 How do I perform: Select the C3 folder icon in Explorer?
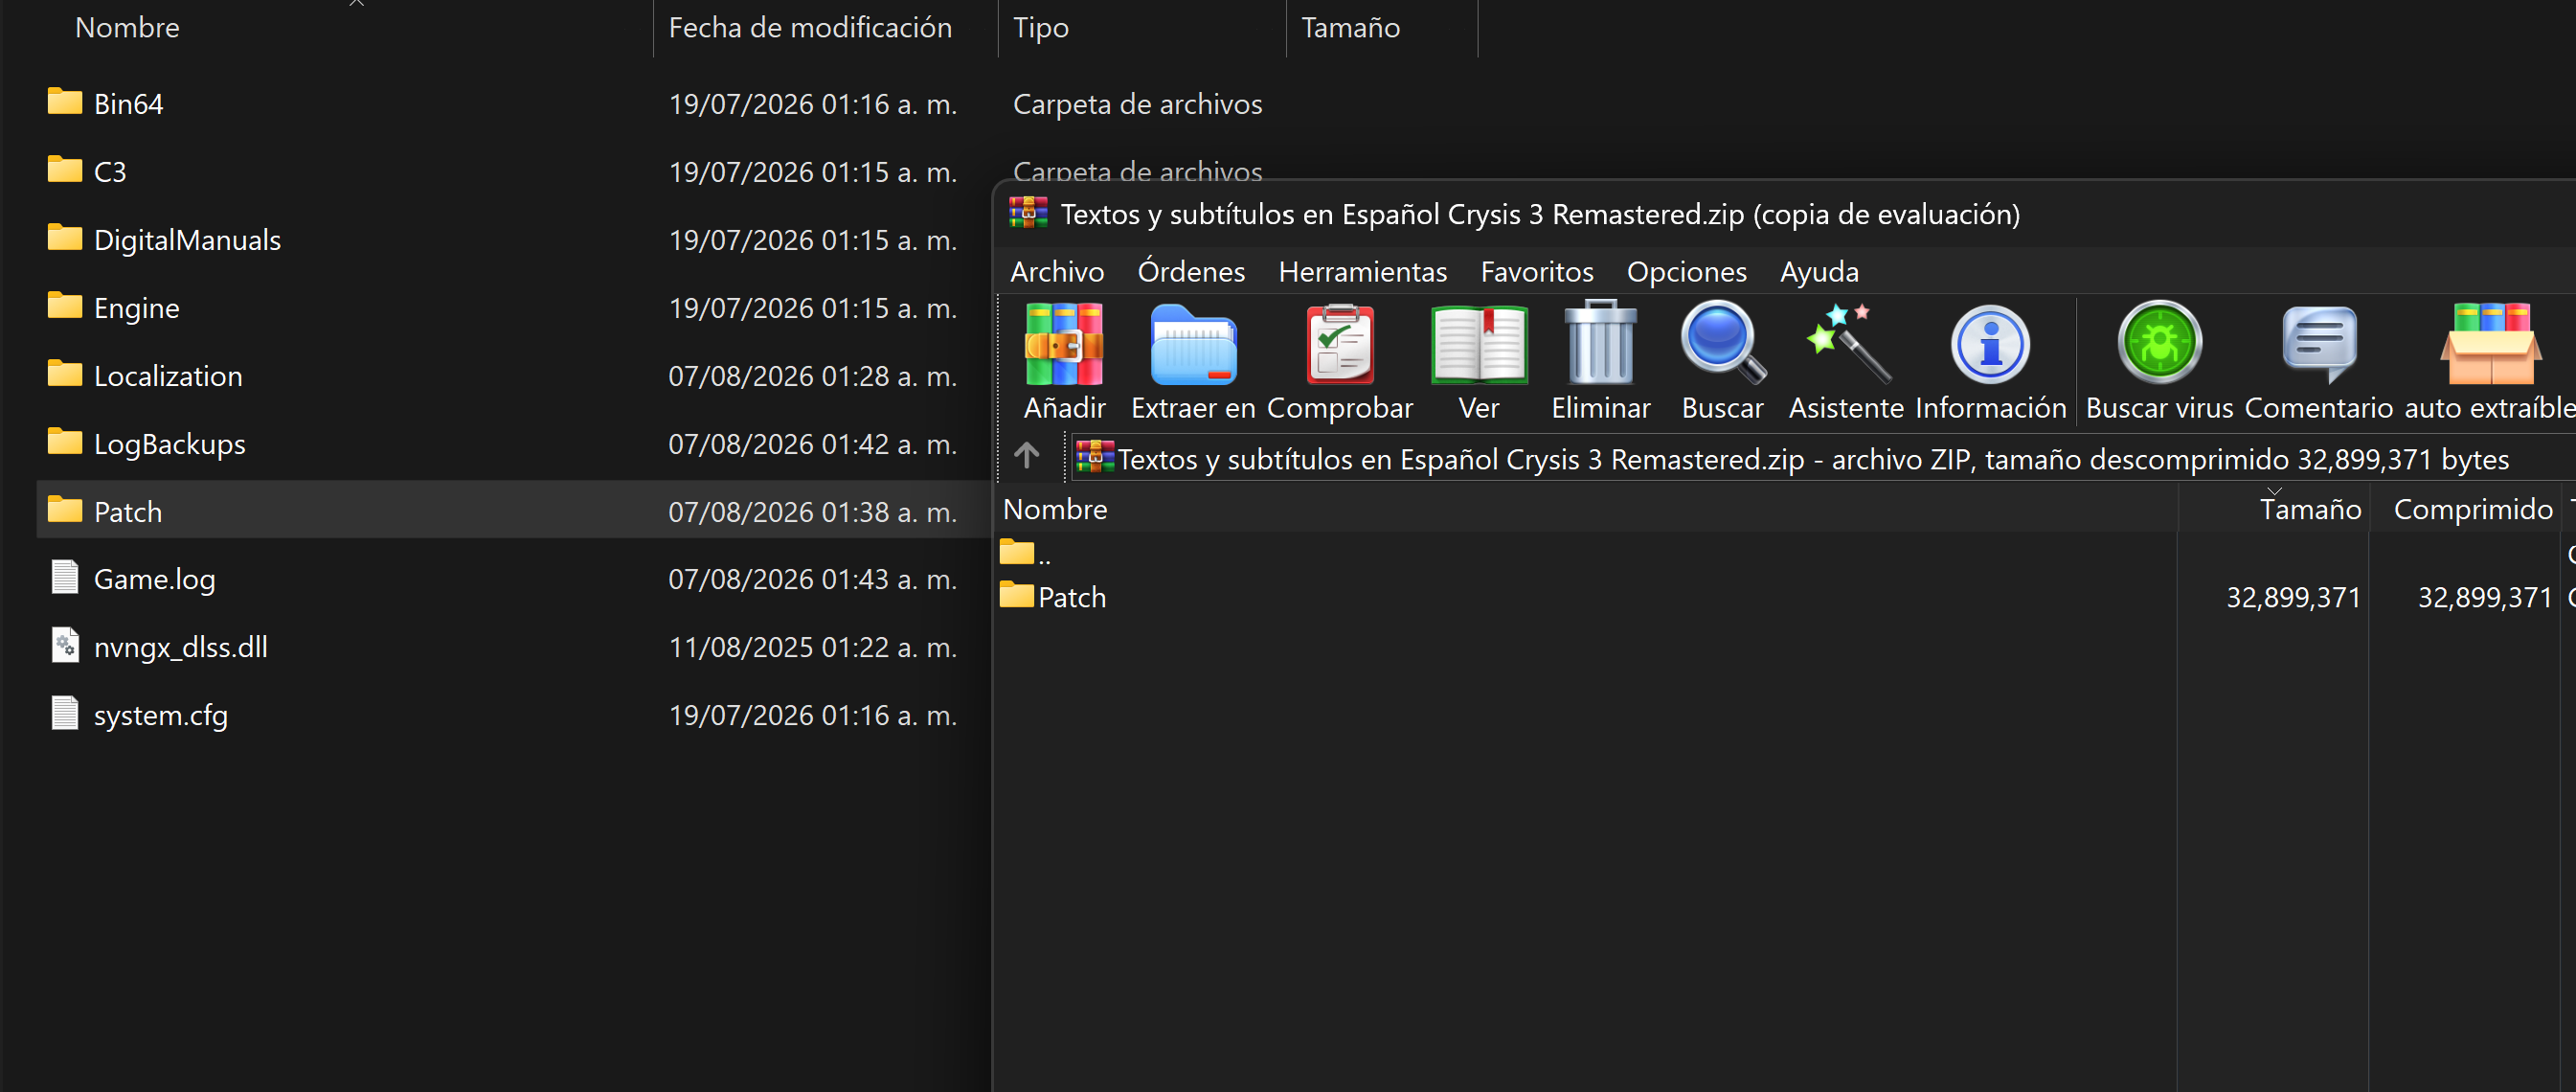(x=65, y=170)
